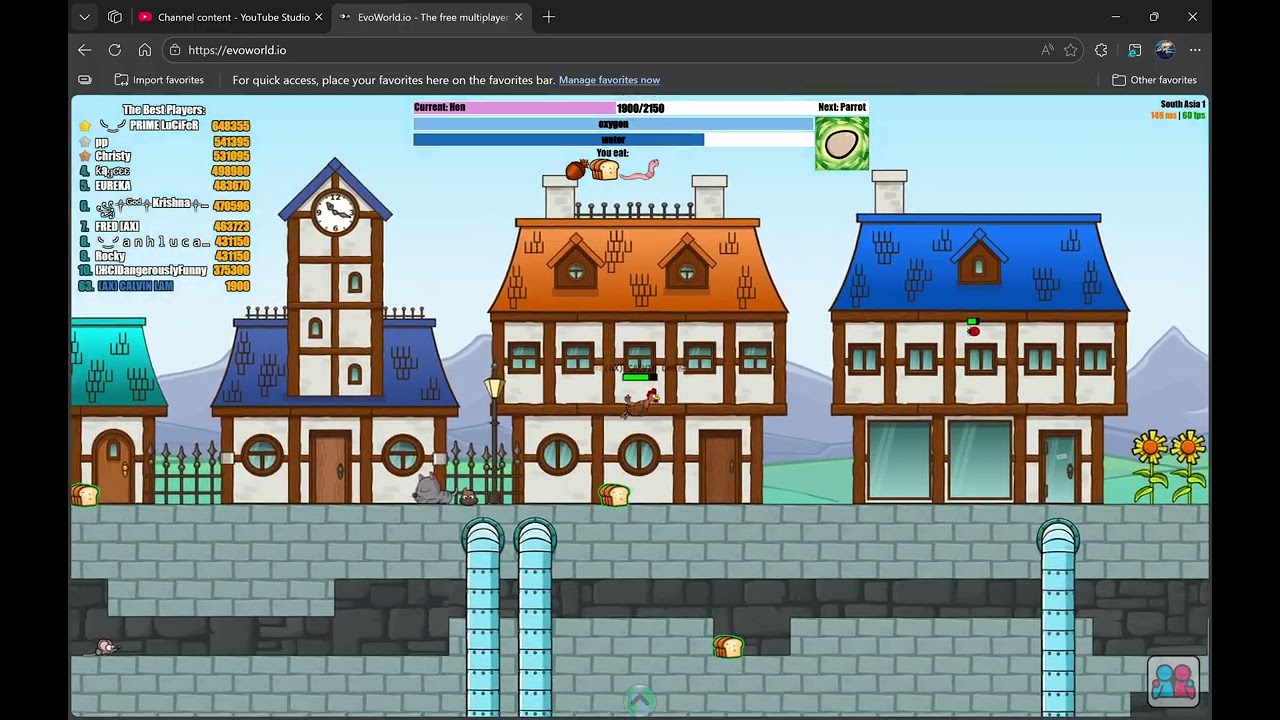Click the bread in the underground tunnel
Image resolution: width=1280 pixels, height=720 pixels.
(728, 647)
